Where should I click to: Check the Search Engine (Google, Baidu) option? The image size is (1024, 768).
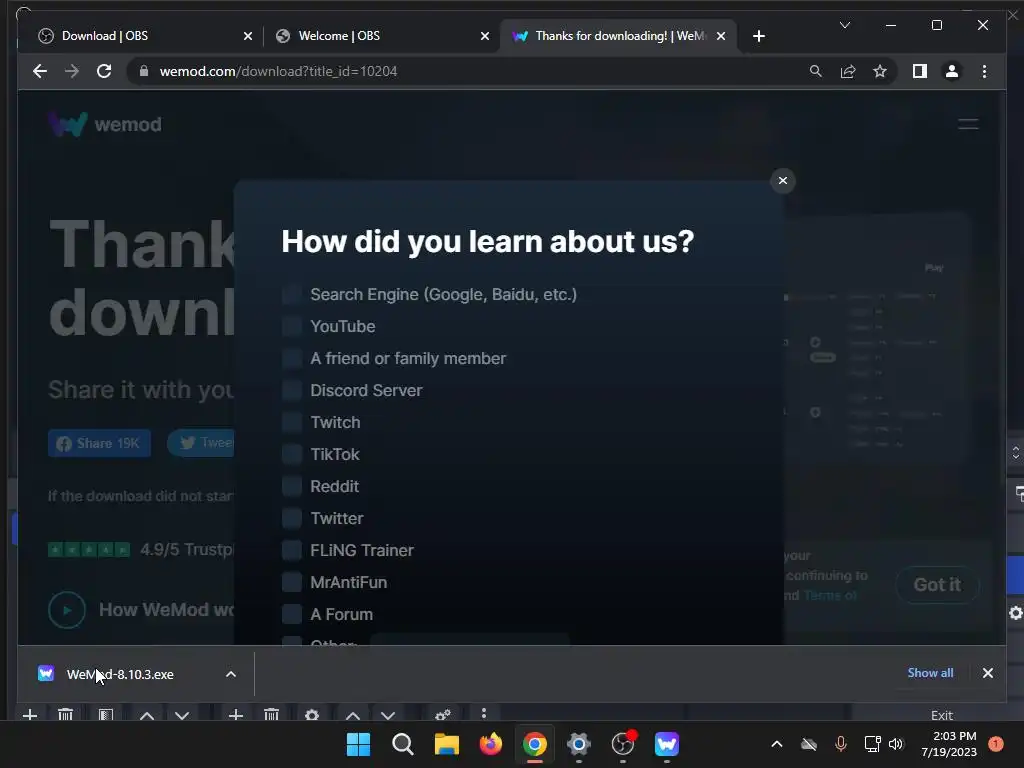tap(292, 295)
